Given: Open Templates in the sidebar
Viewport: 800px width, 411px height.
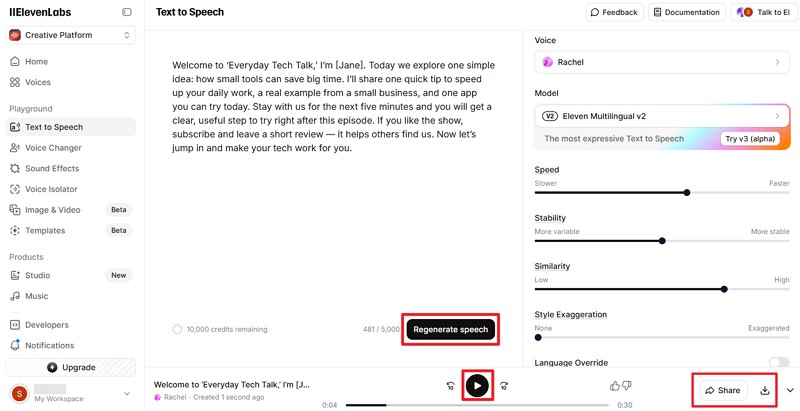Looking at the screenshot, I should [x=71, y=230].
